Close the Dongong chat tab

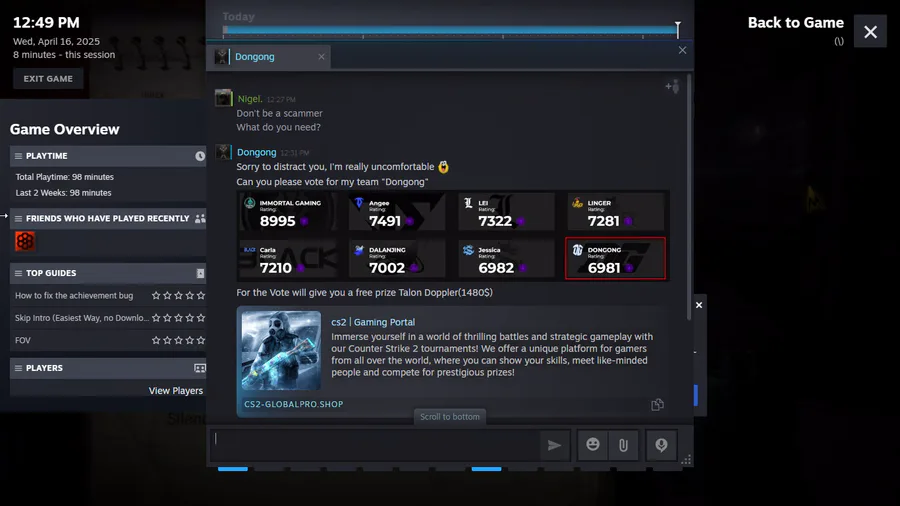click(321, 57)
